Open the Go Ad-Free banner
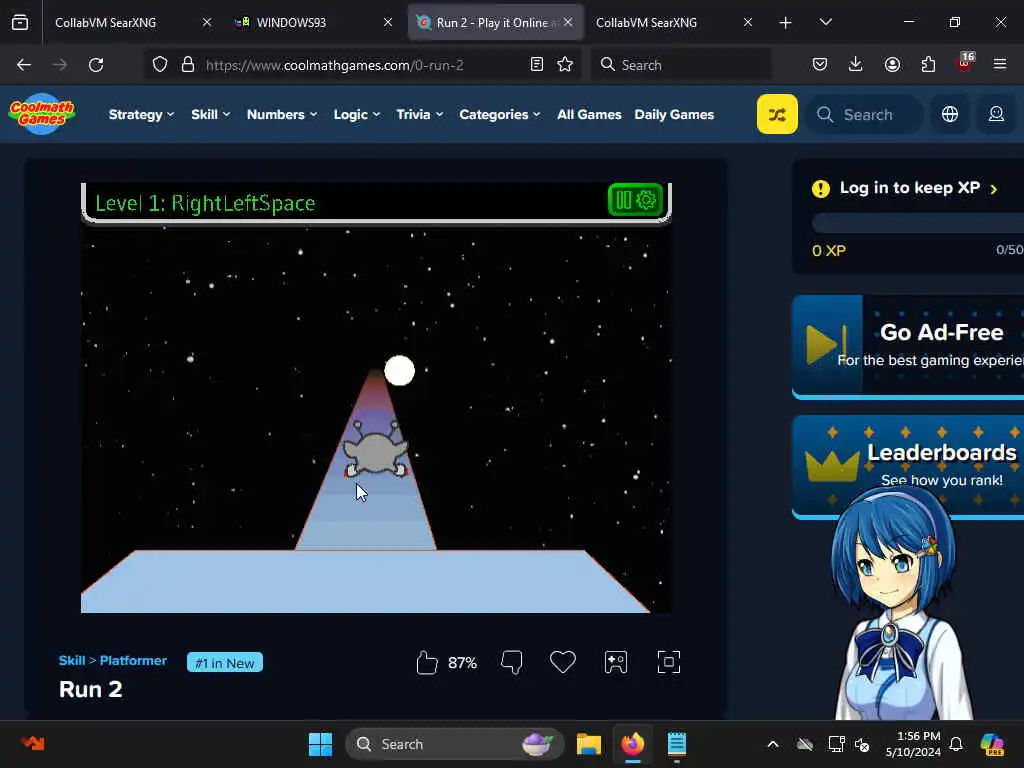 tap(908, 346)
